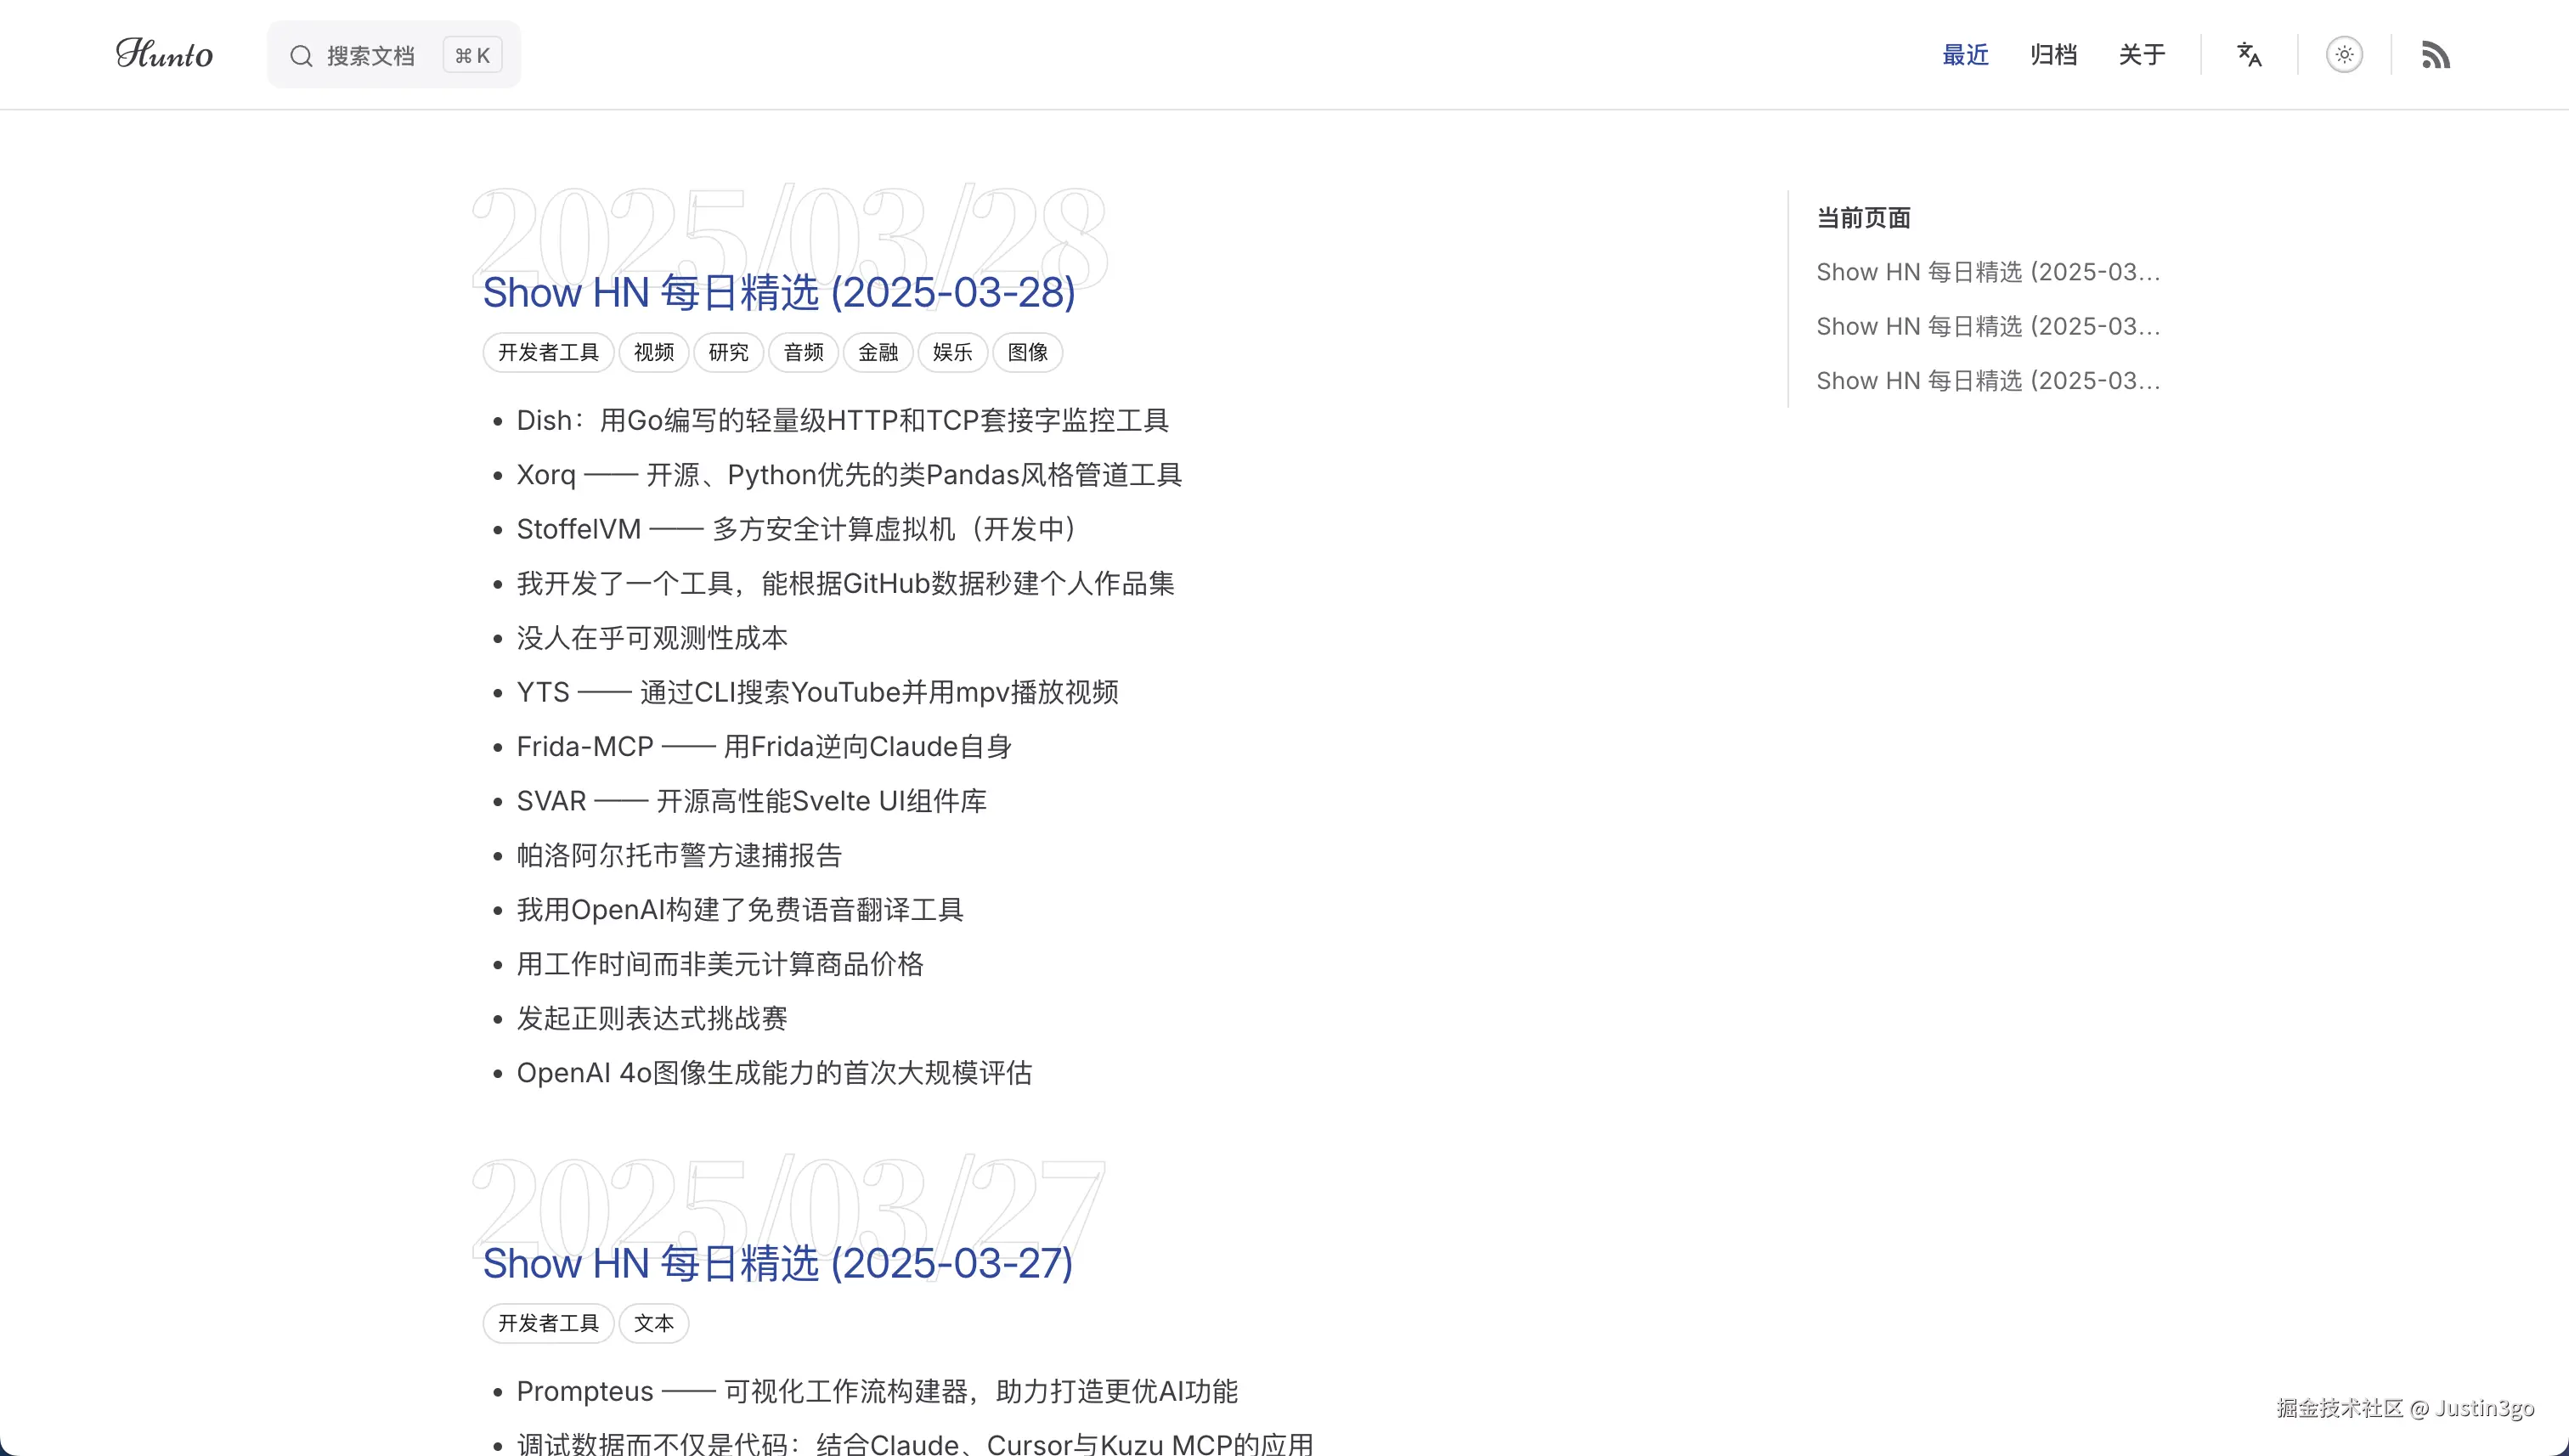This screenshot has height=1456, width=2569.
Task: Click the ⌘K shortcut badge
Action: [472, 56]
